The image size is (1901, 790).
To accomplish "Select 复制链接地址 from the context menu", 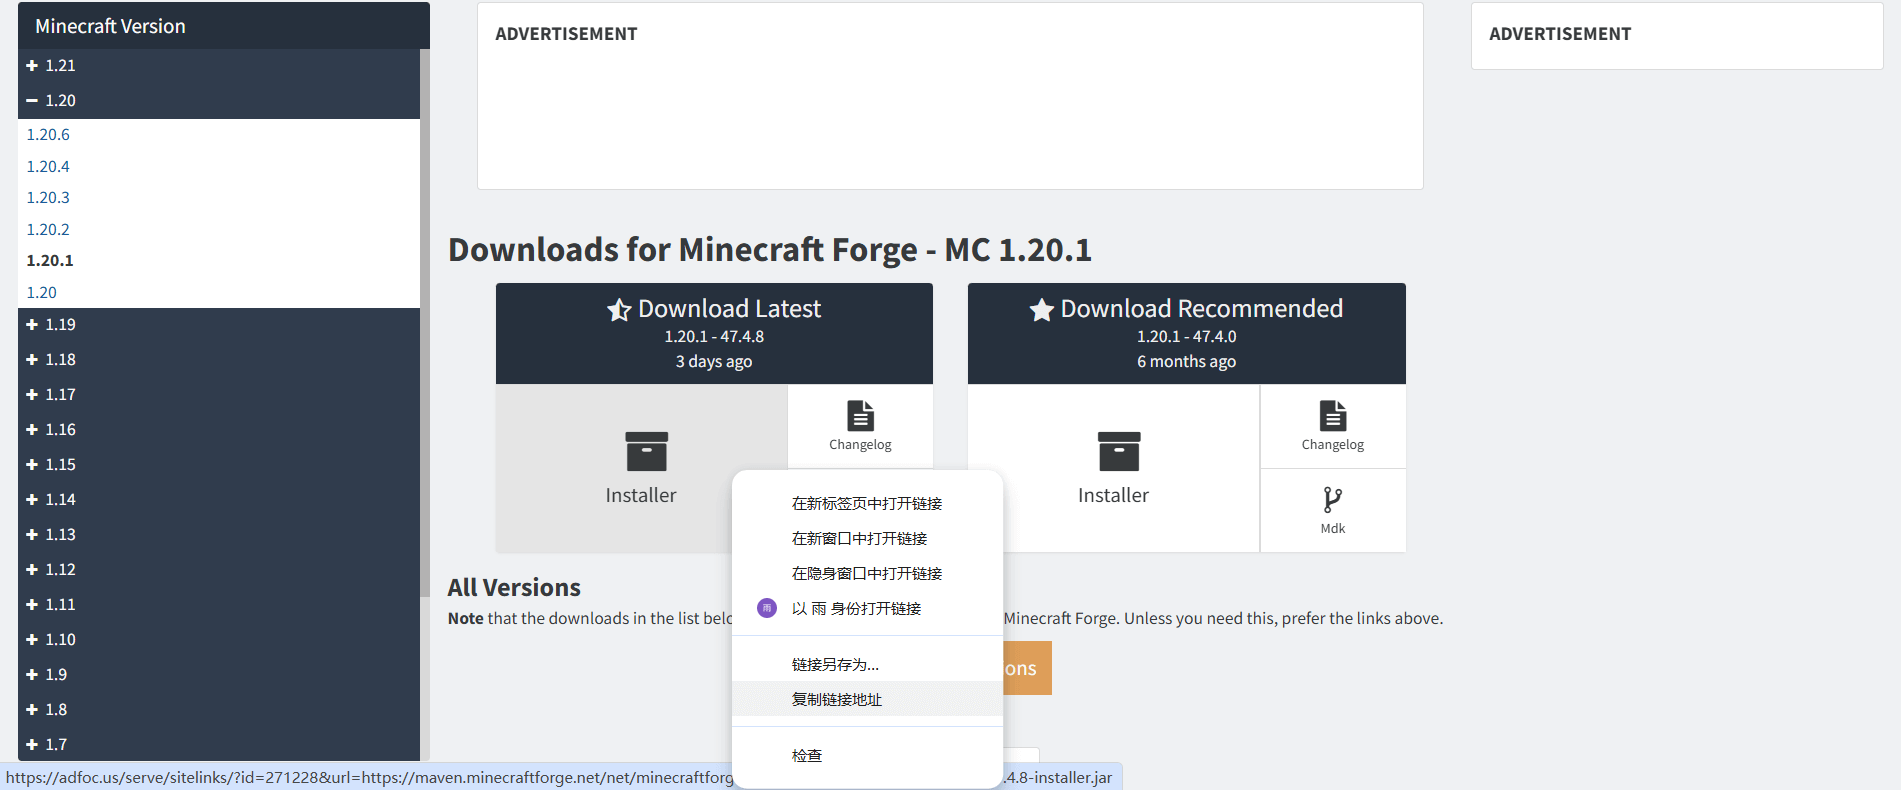I will tap(837, 700).
